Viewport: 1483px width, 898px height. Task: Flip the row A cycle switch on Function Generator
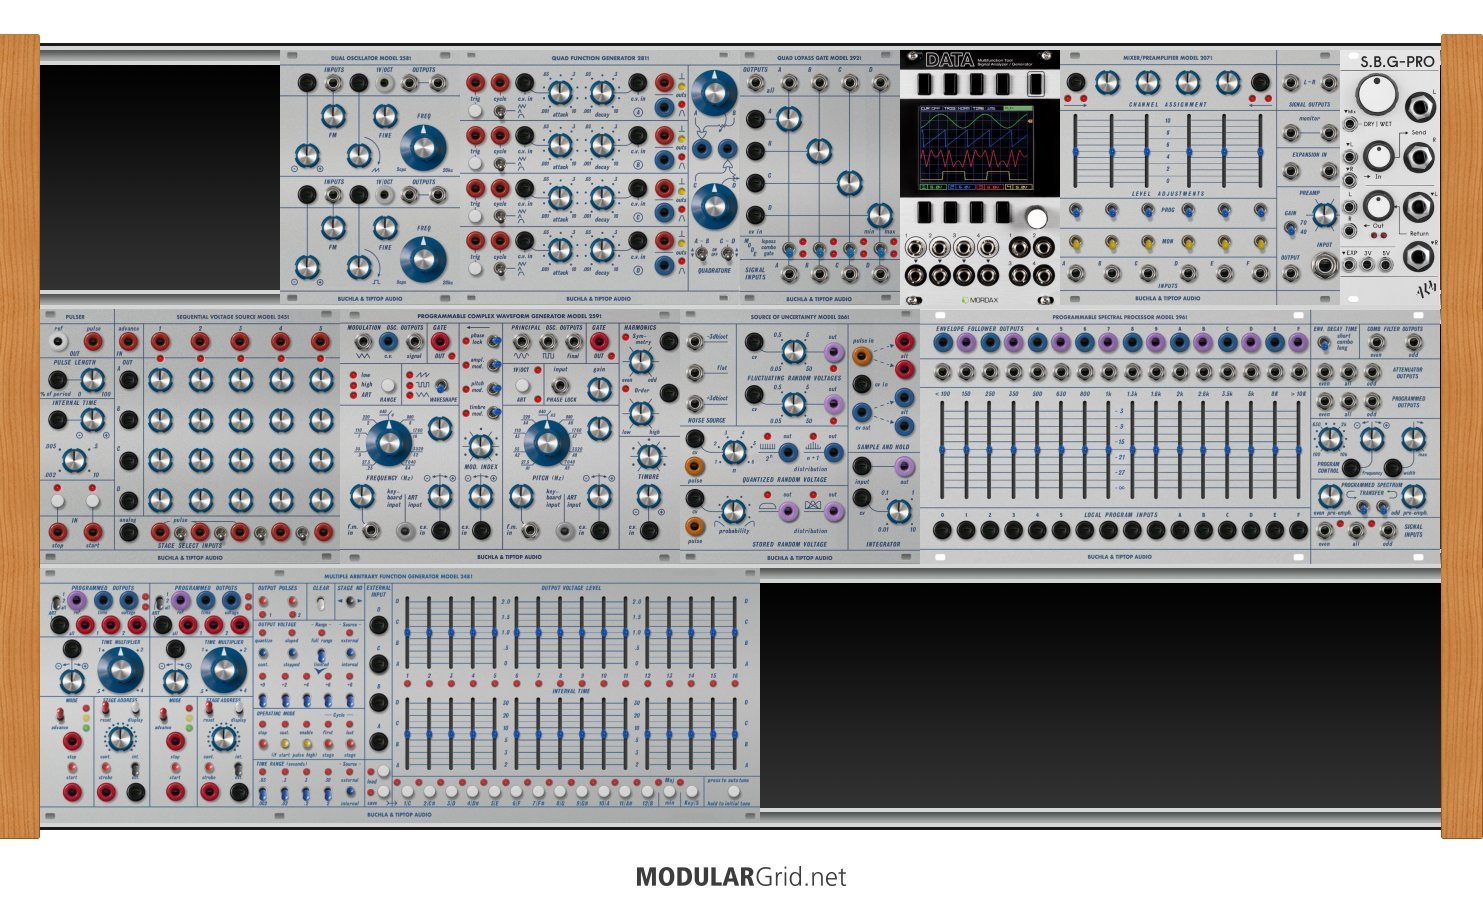click(x=499, y=111)
